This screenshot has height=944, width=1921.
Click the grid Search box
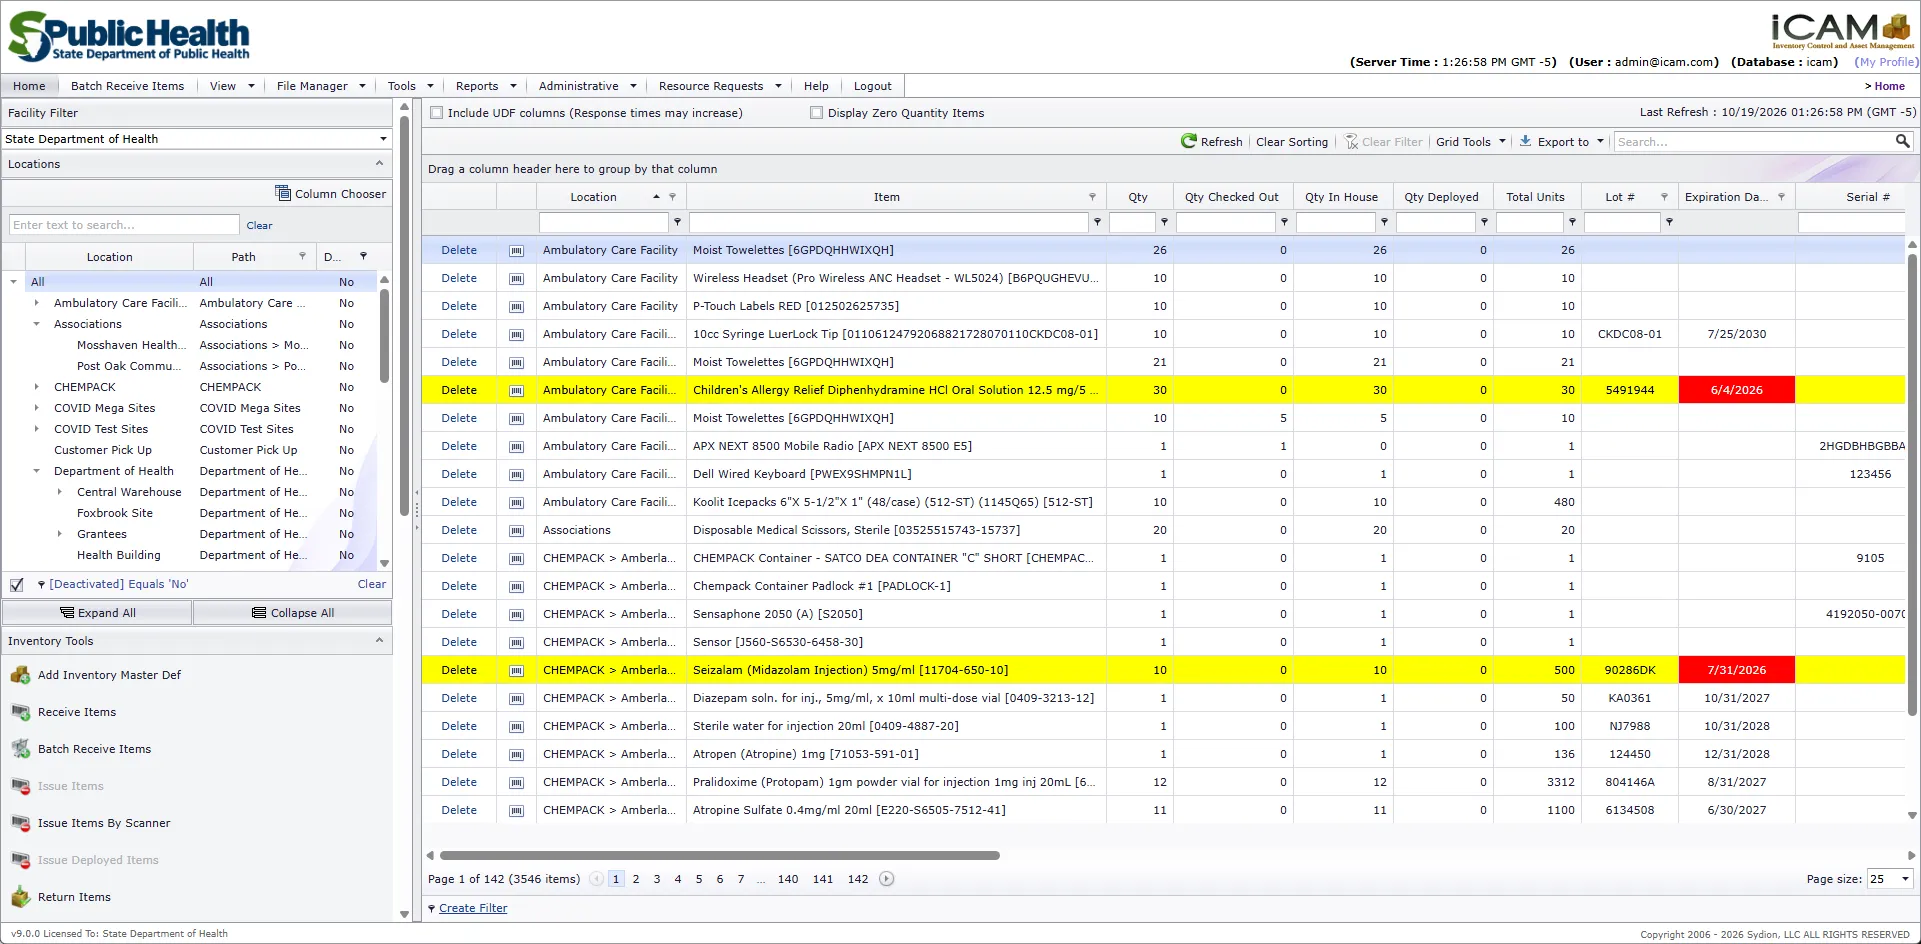pyautogui.click(x=1754, y=142)
